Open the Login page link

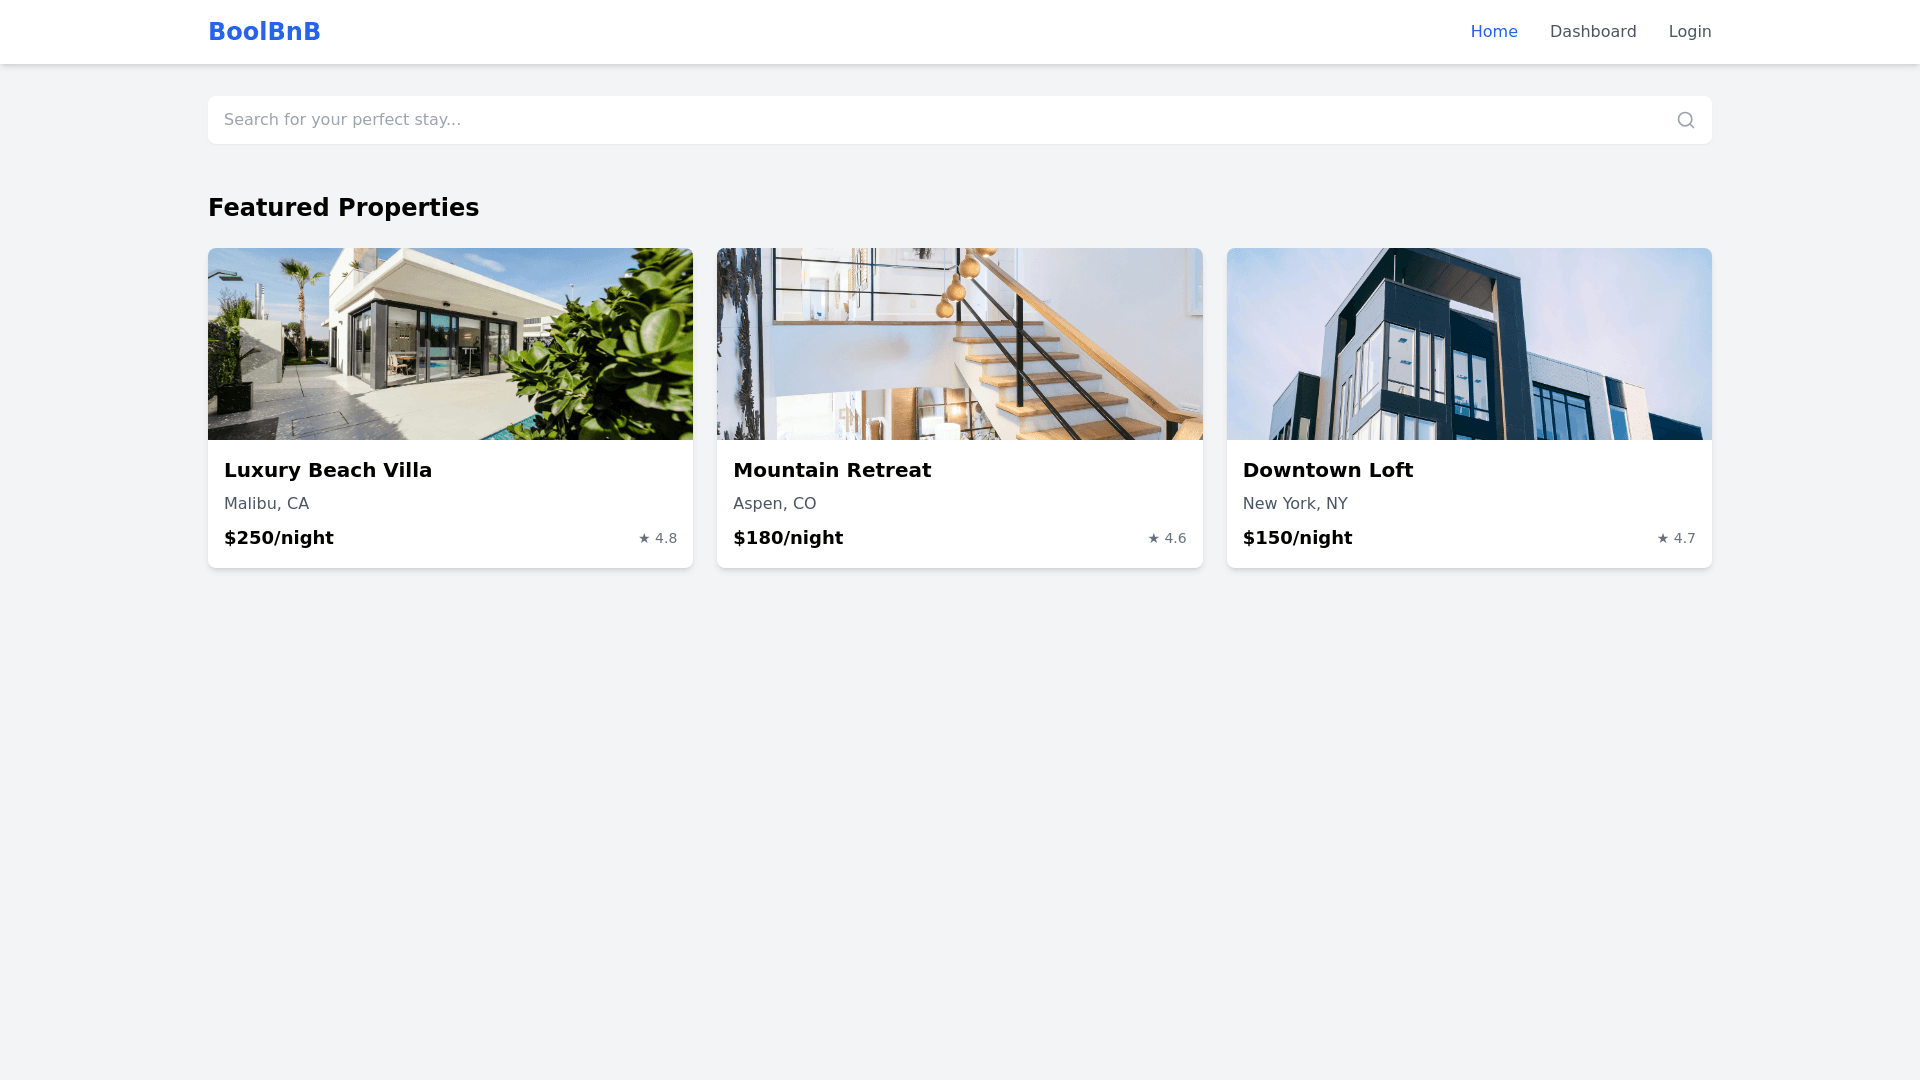click(1689, 32)
